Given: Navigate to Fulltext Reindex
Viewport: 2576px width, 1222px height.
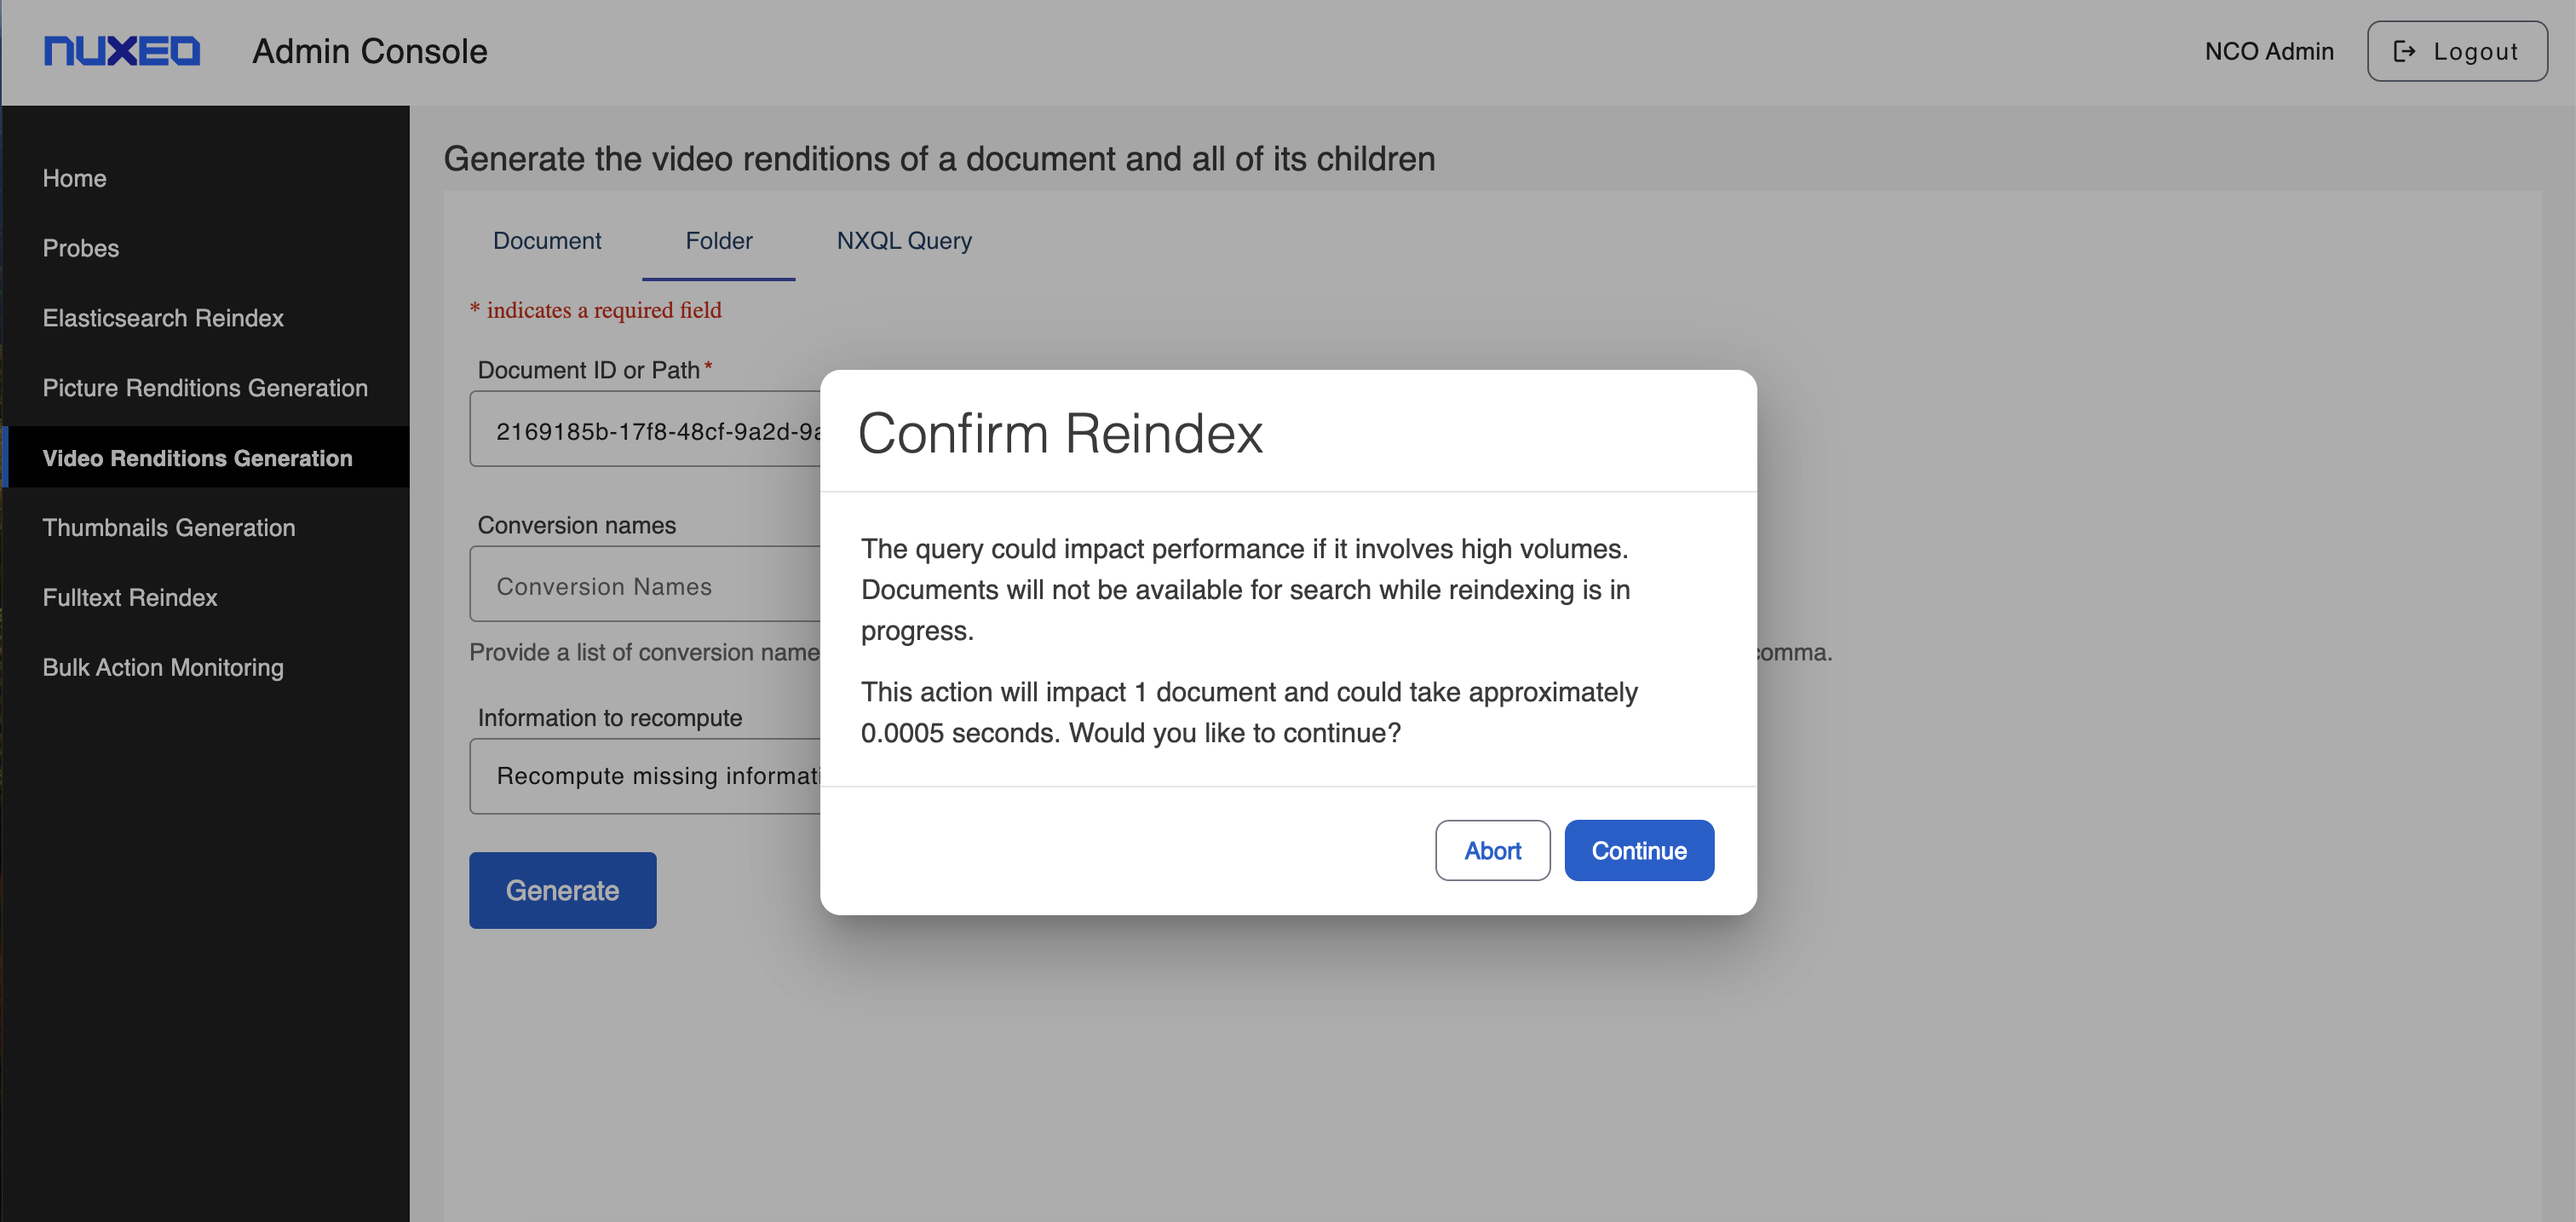Looking at the screenshot, I should (x=130, y=598).
